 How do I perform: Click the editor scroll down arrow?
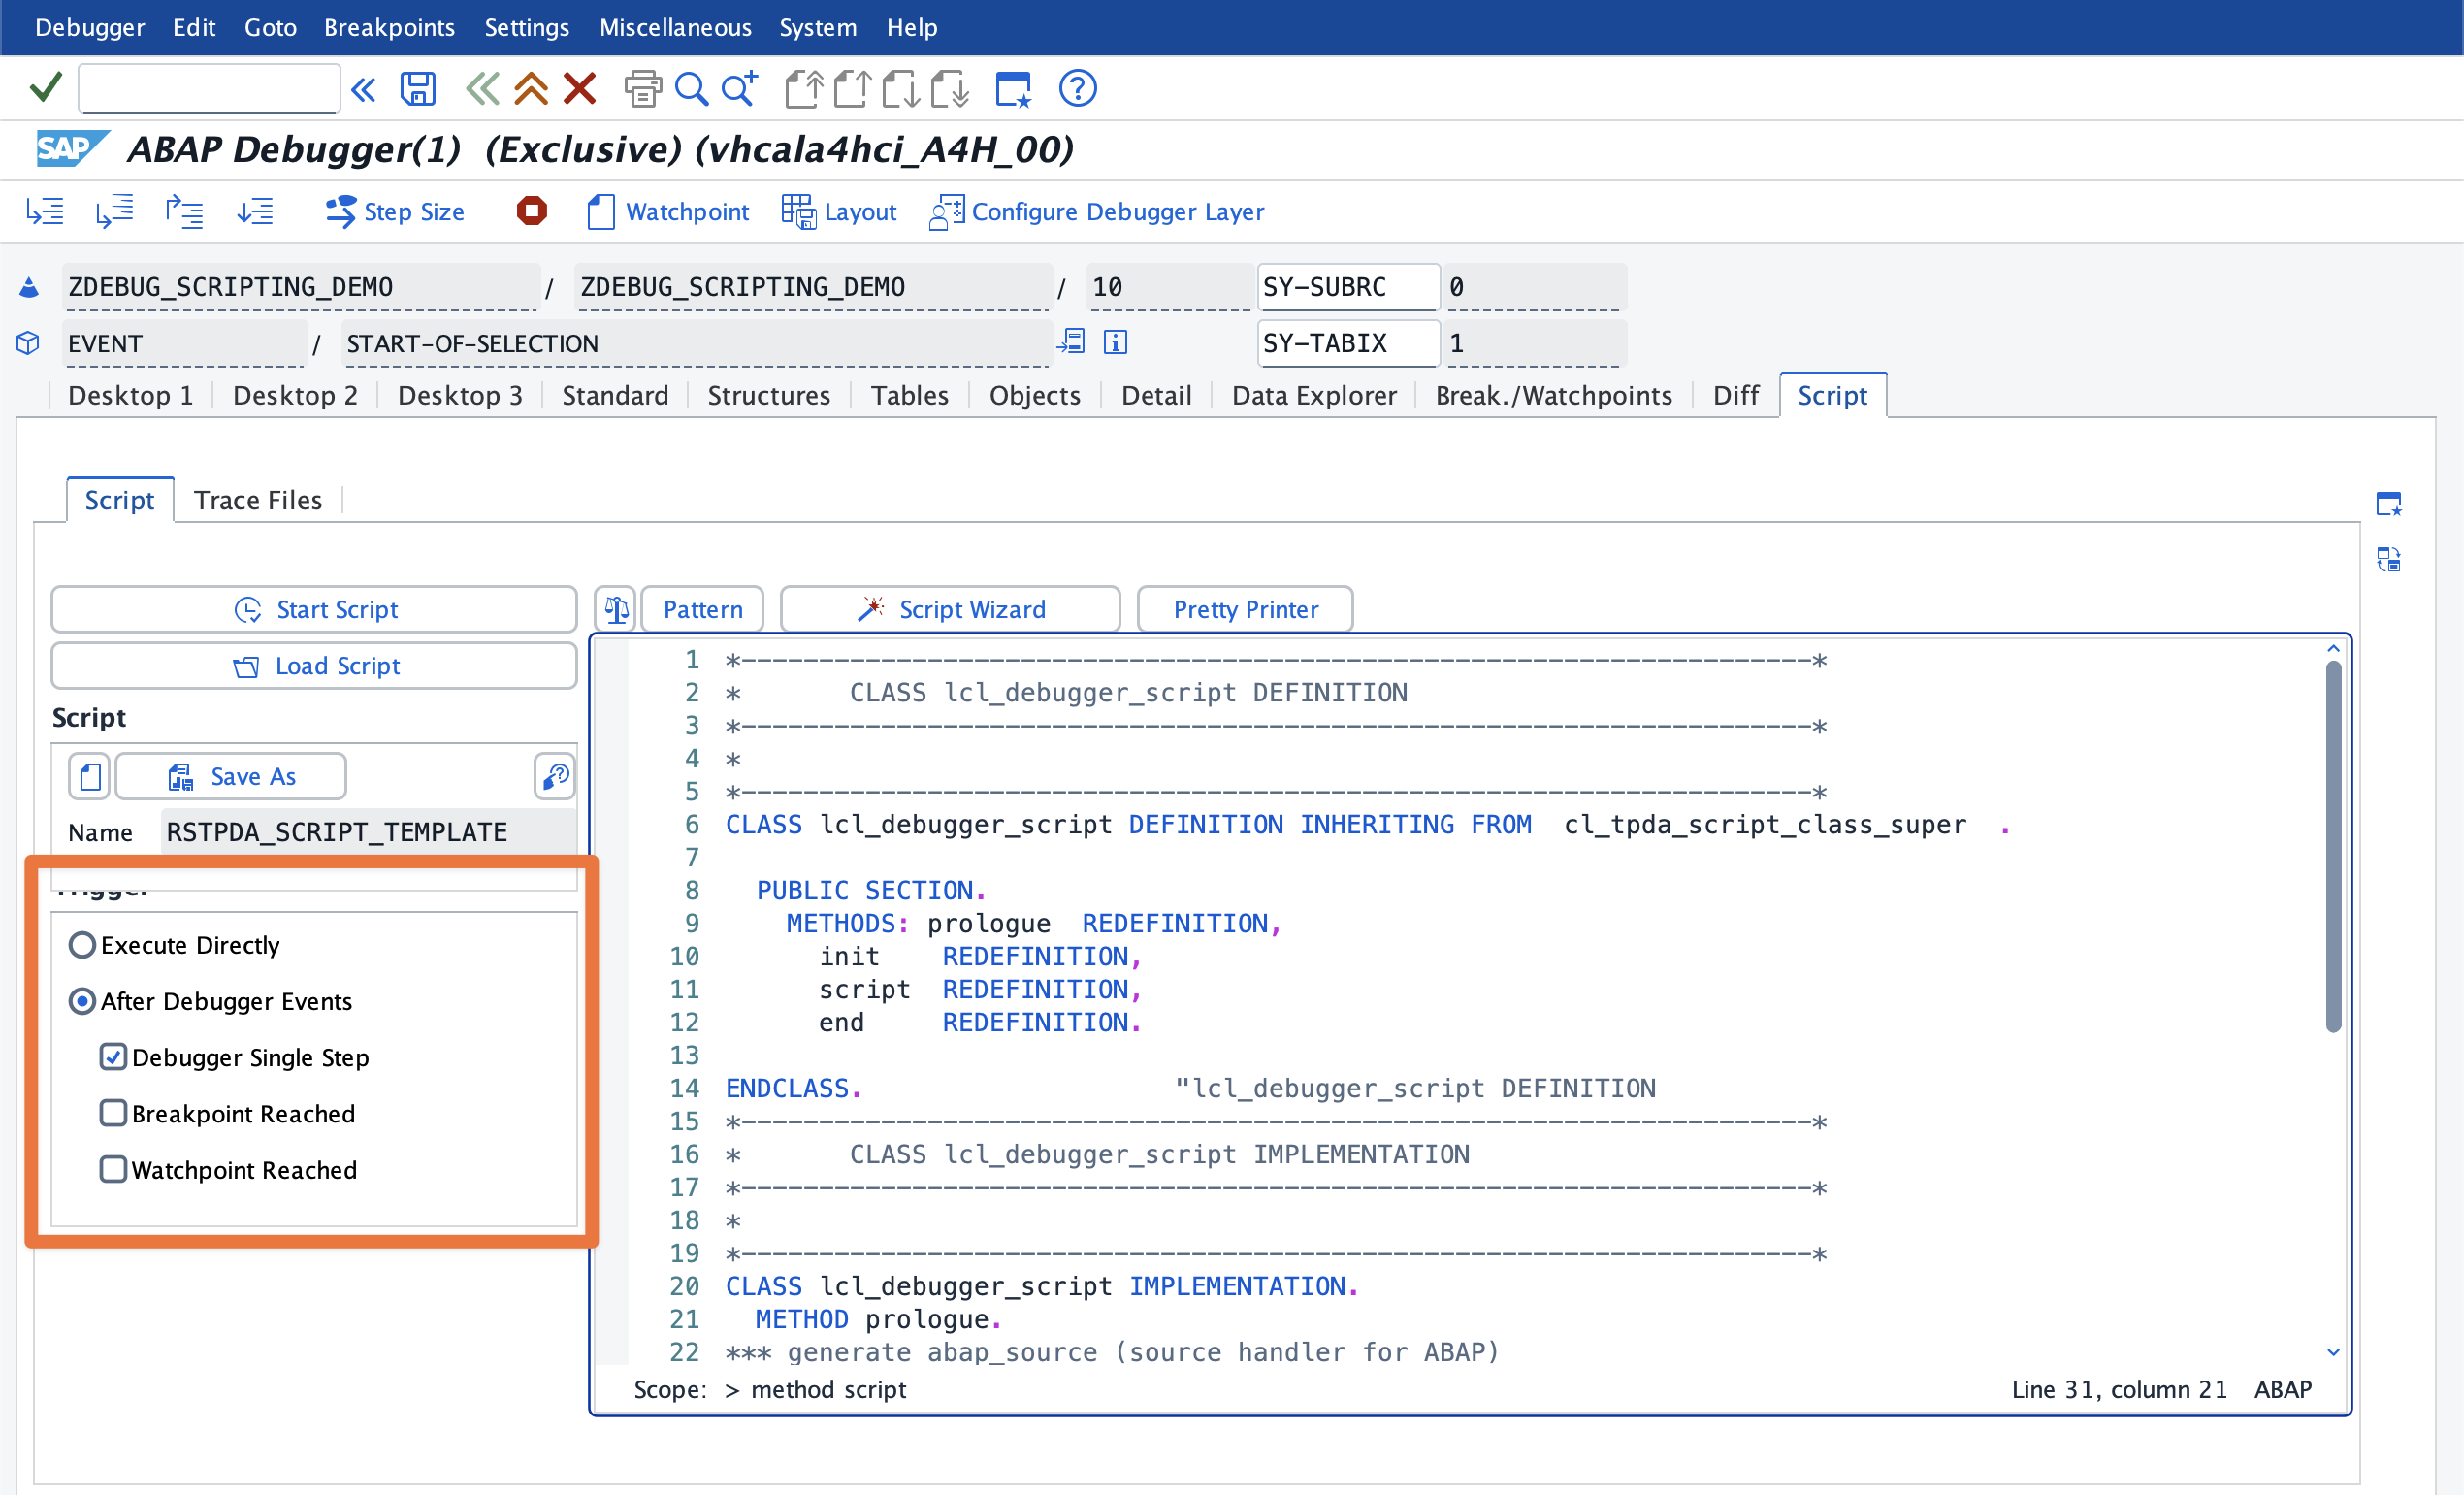[2334, 1352]
